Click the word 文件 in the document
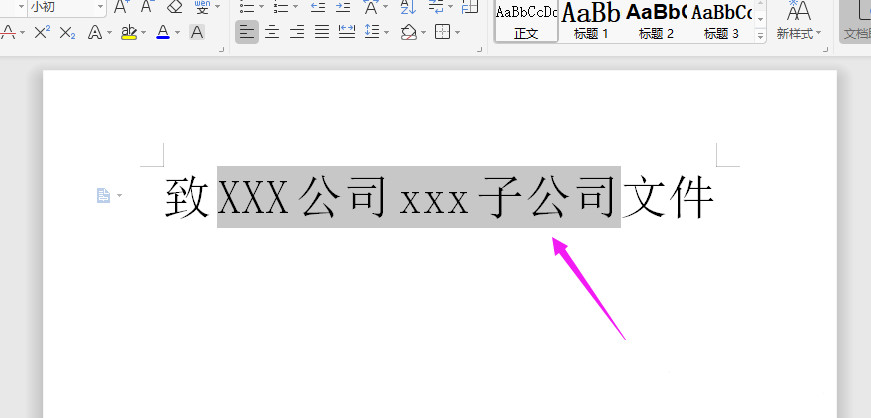The width and height of the screenshot is (871, 418). point(668,197)
